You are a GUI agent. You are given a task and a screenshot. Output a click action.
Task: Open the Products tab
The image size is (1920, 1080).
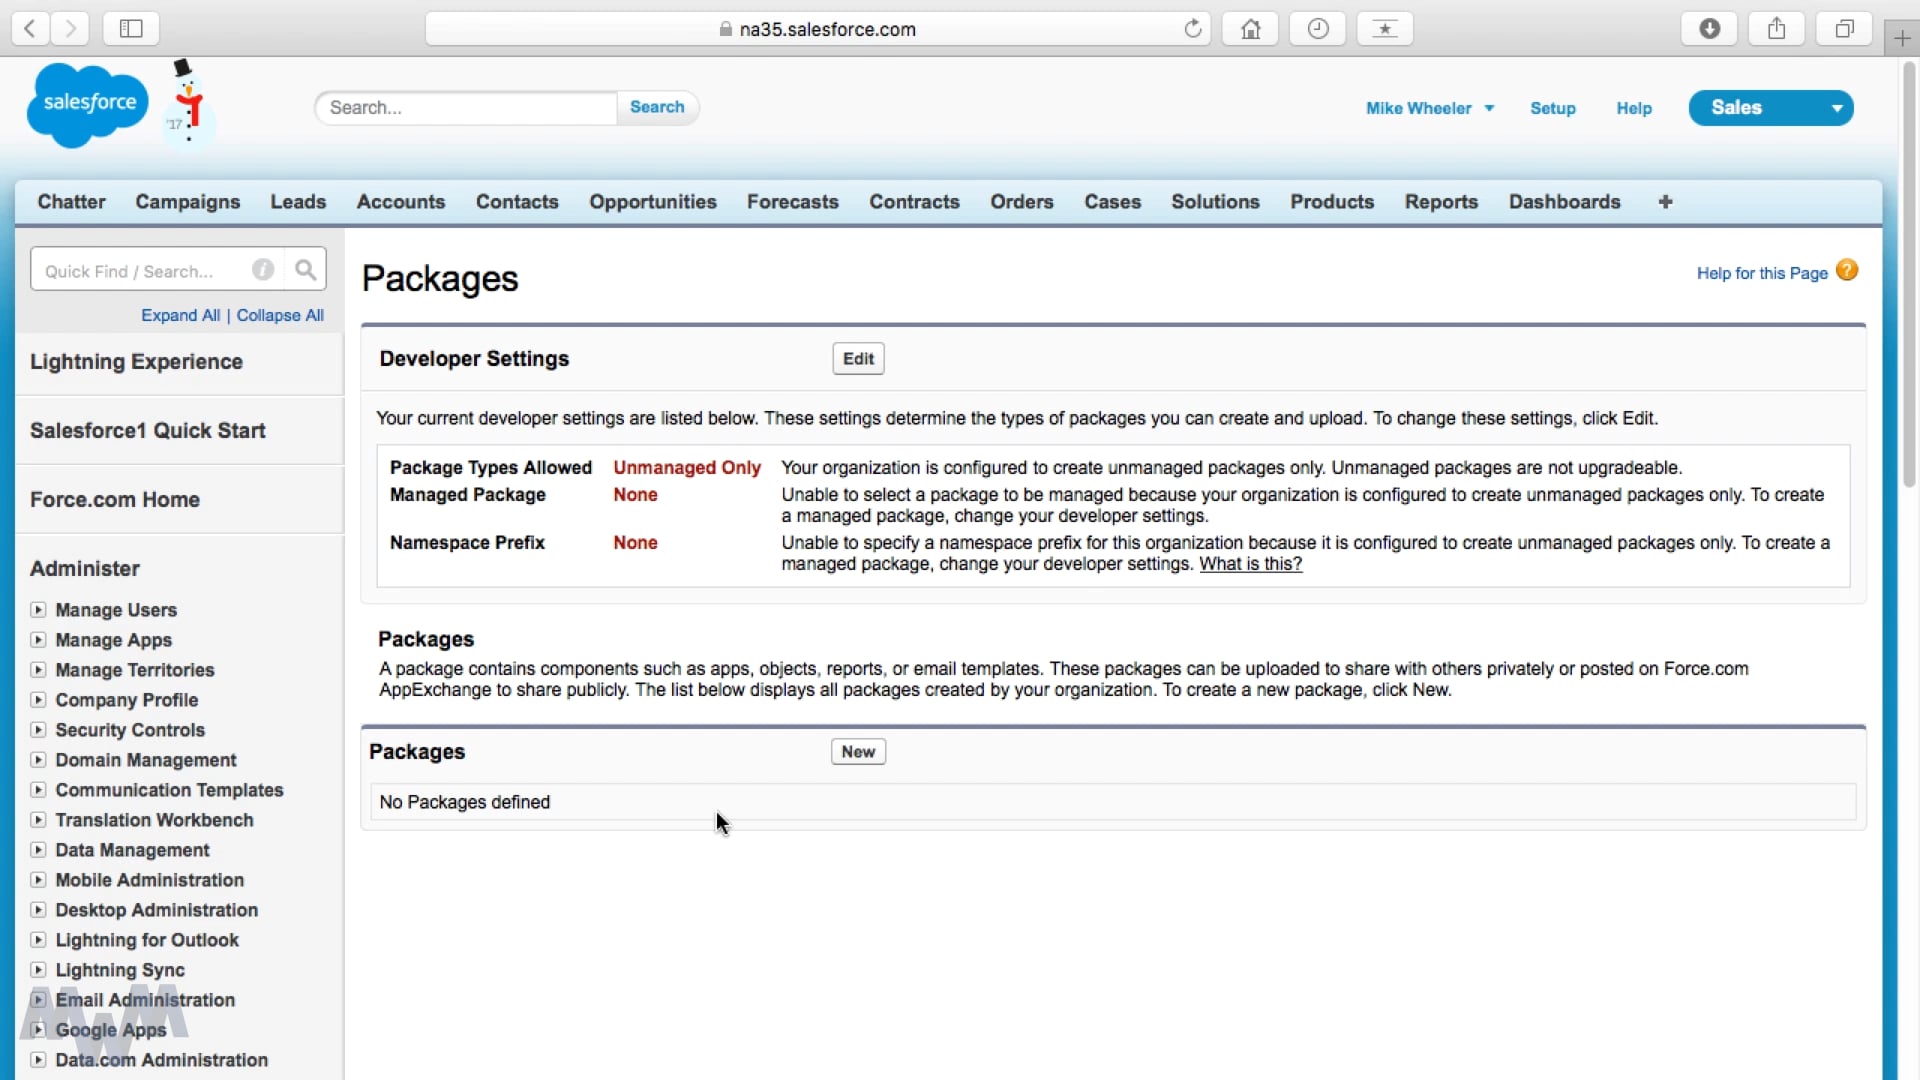coord(1332,202)
